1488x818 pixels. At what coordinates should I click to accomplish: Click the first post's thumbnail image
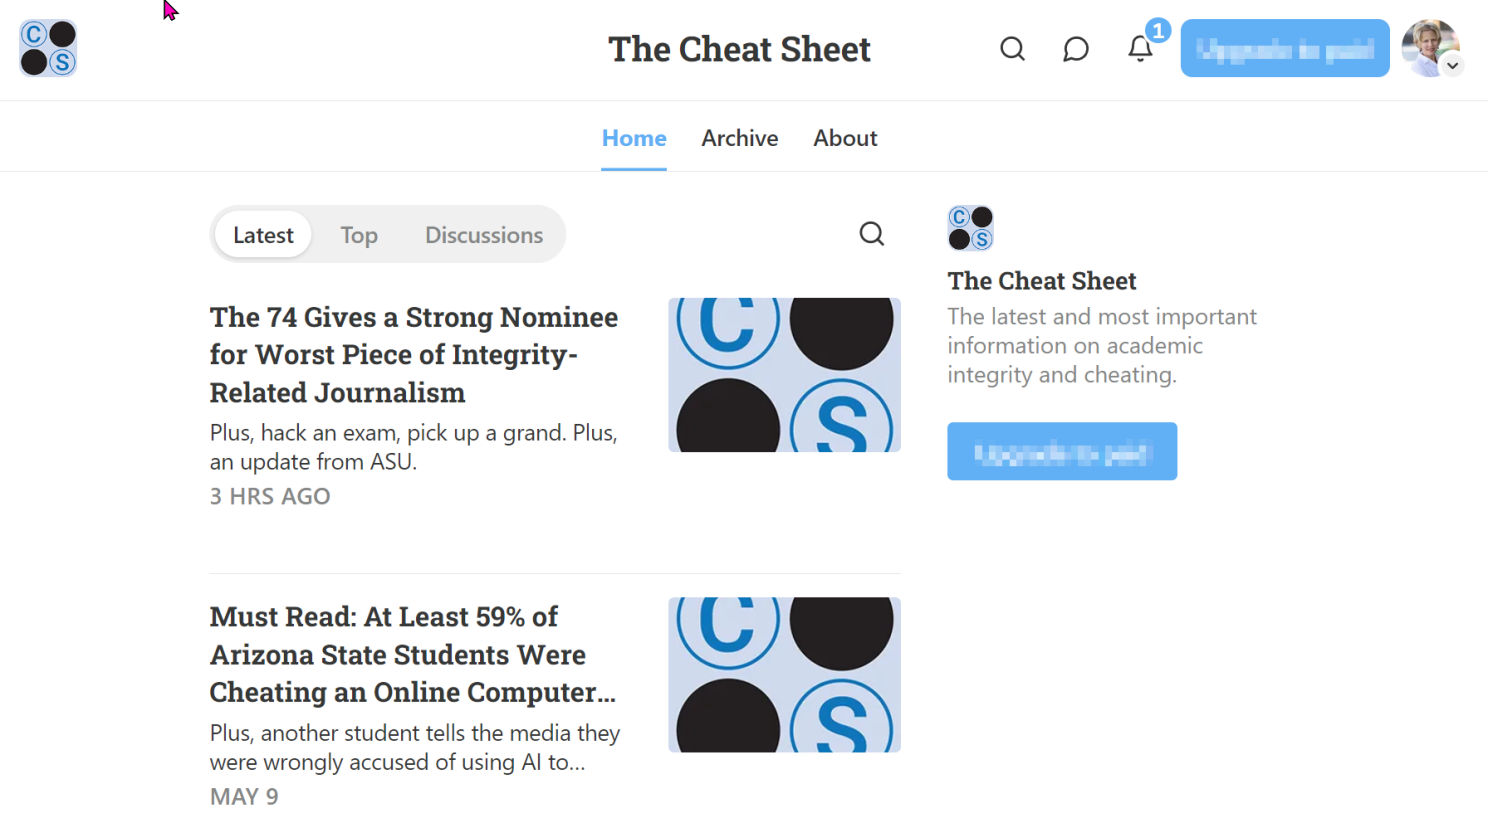click(784, 375)
